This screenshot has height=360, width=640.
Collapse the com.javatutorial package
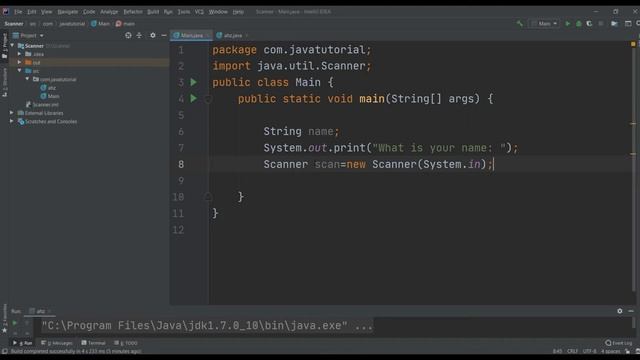(x=27, y=79)
